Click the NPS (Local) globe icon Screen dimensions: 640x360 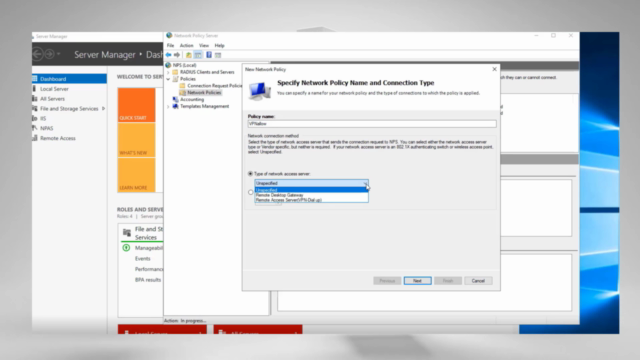click(x=168, y=65)
